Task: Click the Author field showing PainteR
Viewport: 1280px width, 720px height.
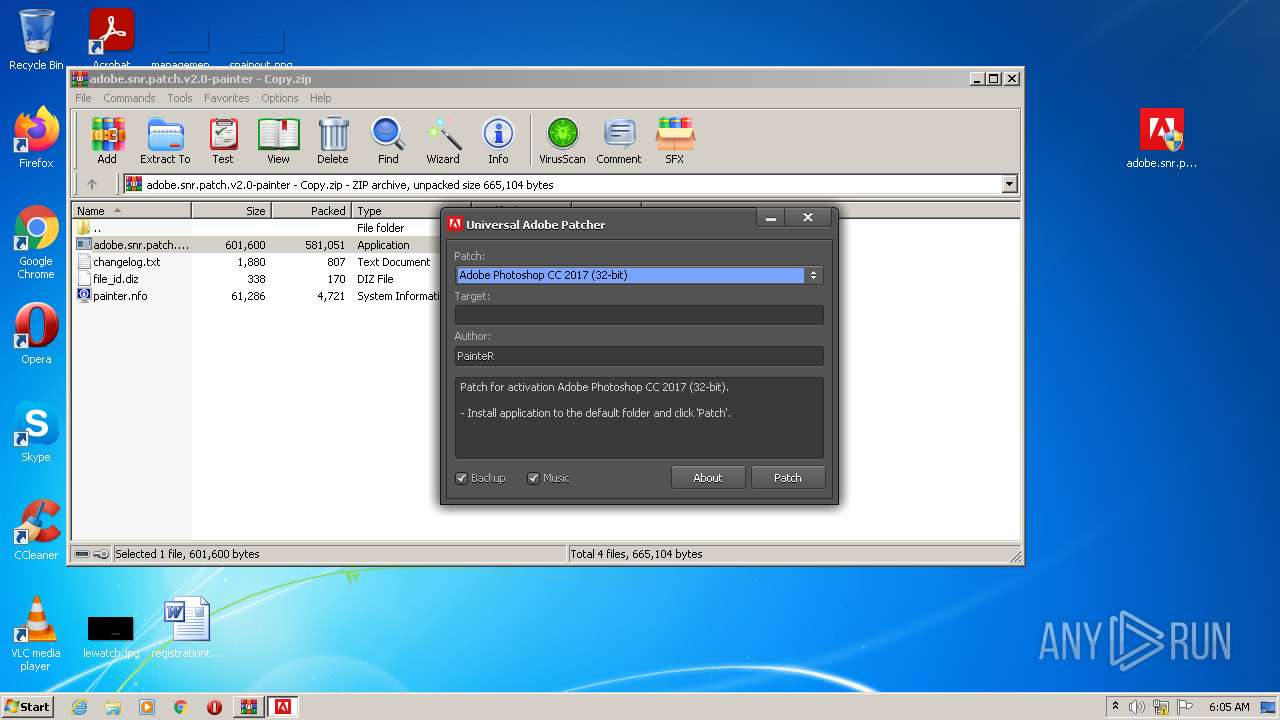Action: (639, 356)
